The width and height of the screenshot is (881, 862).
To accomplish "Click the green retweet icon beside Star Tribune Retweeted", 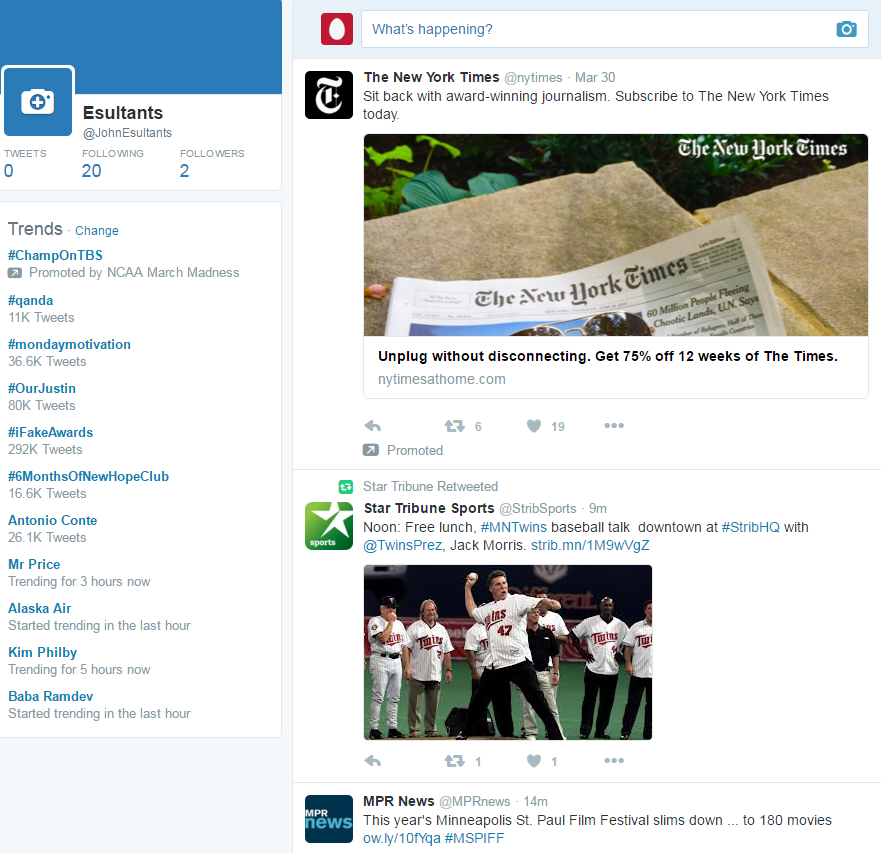I will tap(346, 487).
